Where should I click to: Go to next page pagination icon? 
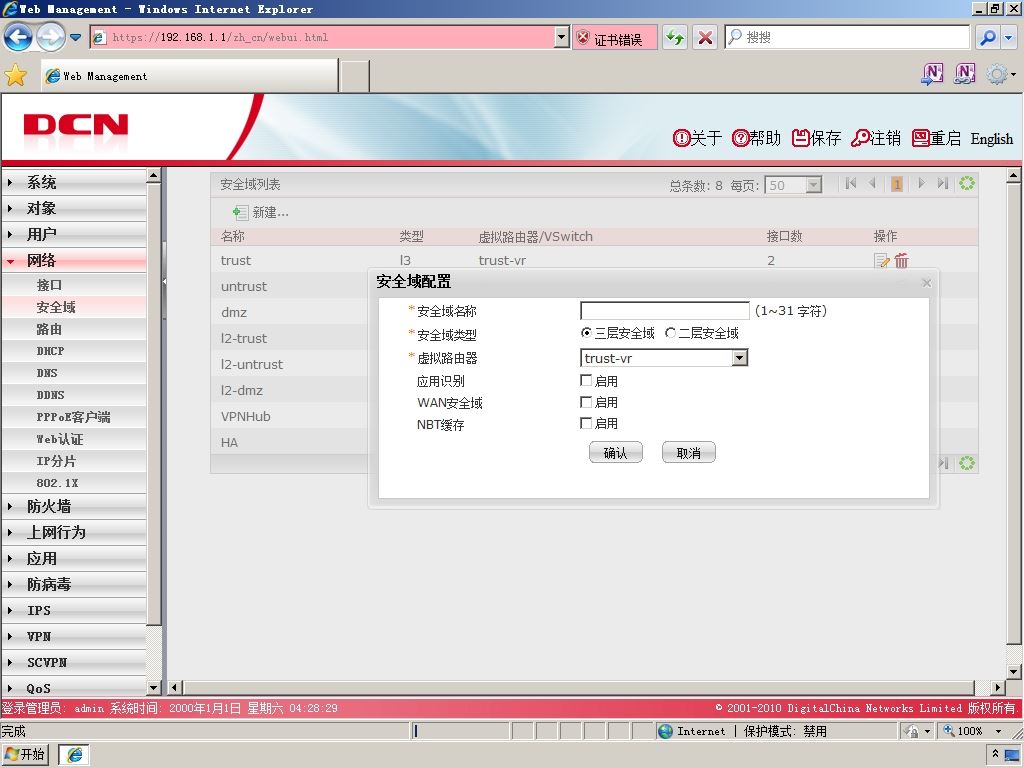921,184
